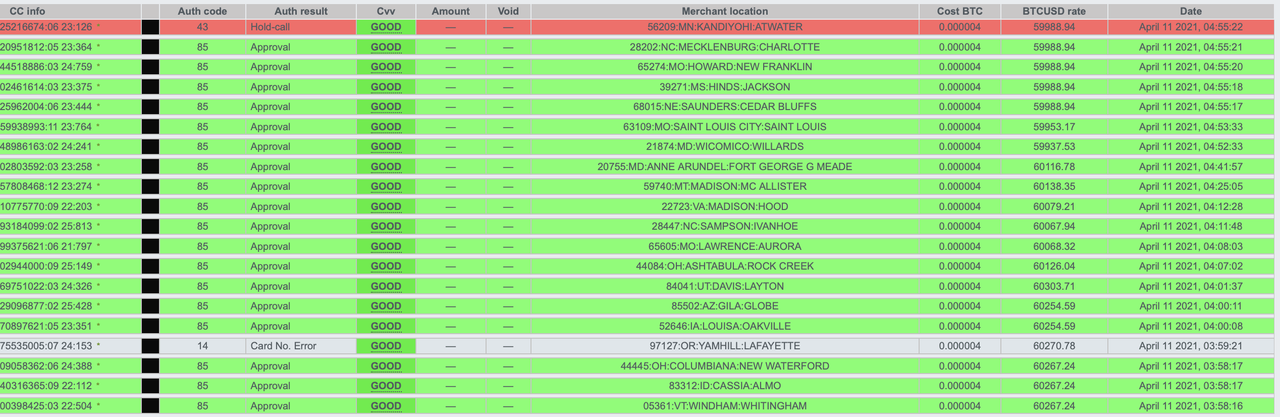The height and width of the screenshot is (417, 1280).
Task: Select merchant location 65605:MO:LAWRENCE:AURORA
Action: (725, 247)
